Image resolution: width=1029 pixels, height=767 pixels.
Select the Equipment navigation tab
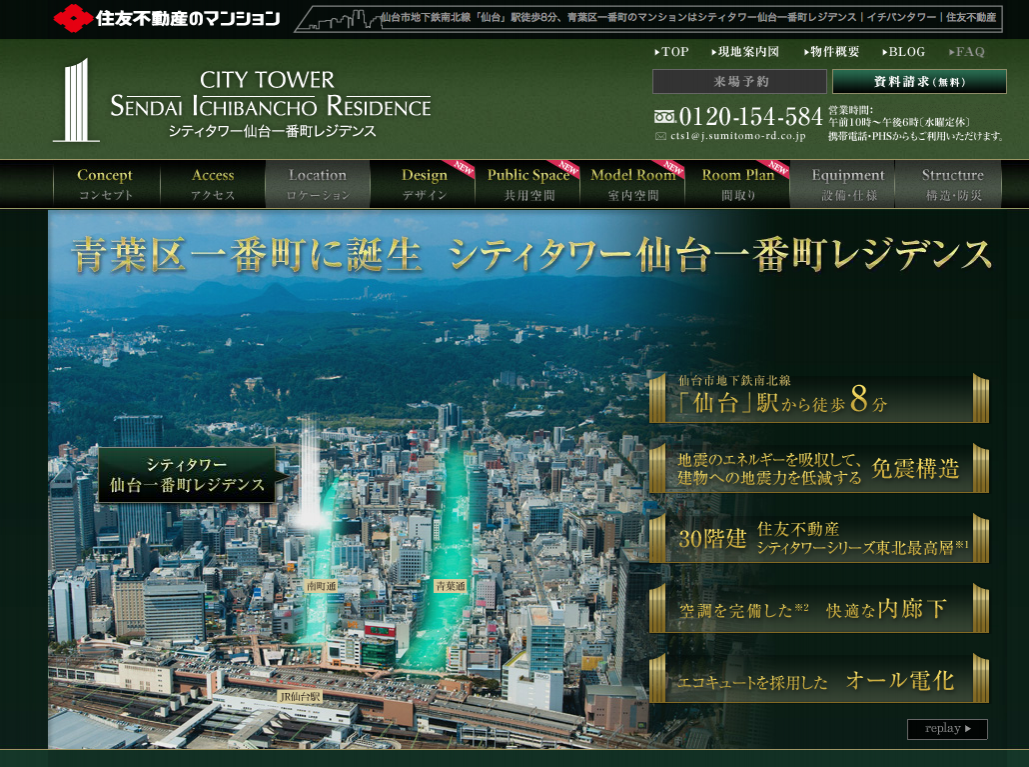point(848,184)
